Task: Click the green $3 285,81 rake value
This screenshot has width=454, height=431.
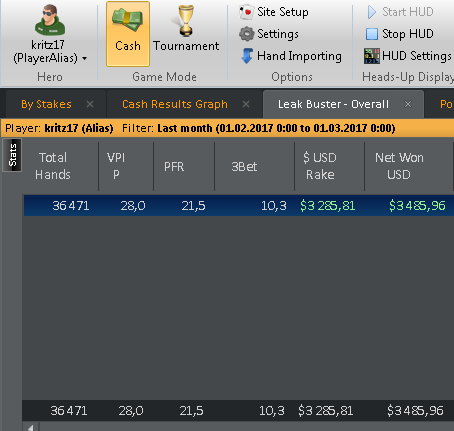Action: 328,206
